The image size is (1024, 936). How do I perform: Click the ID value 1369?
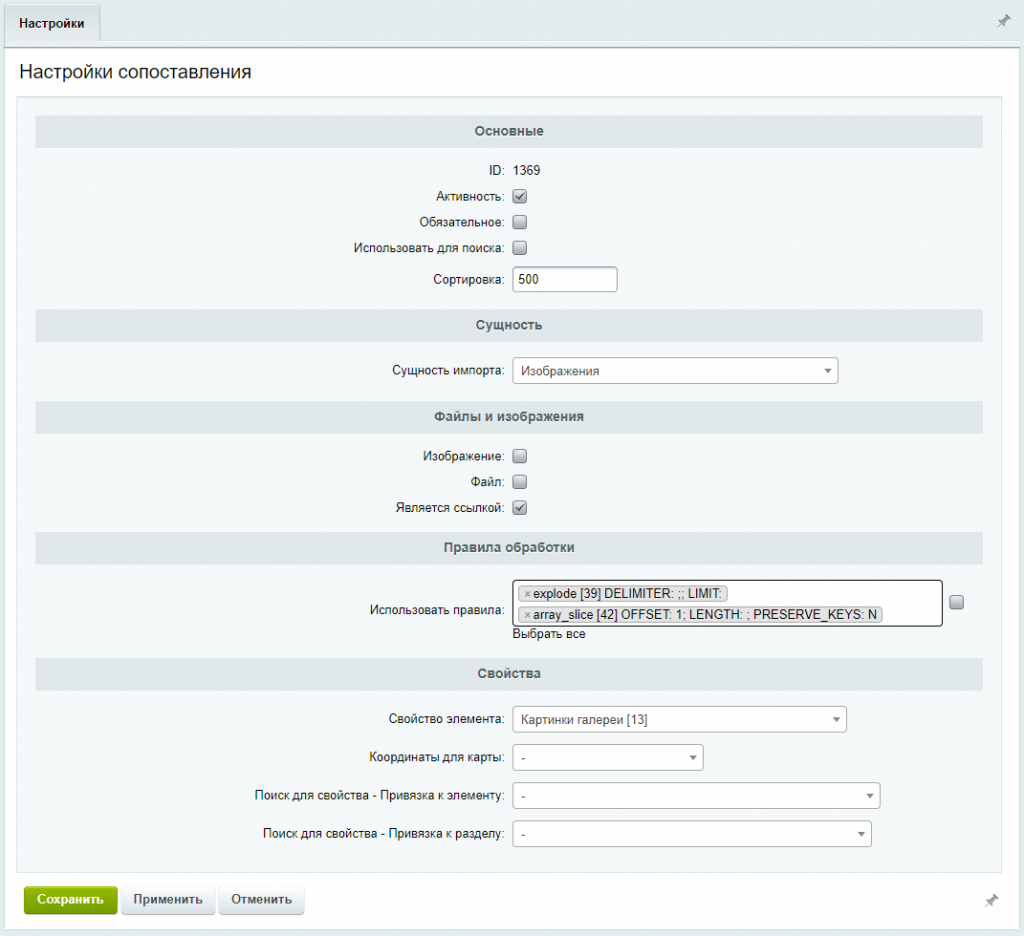(526, 170)
